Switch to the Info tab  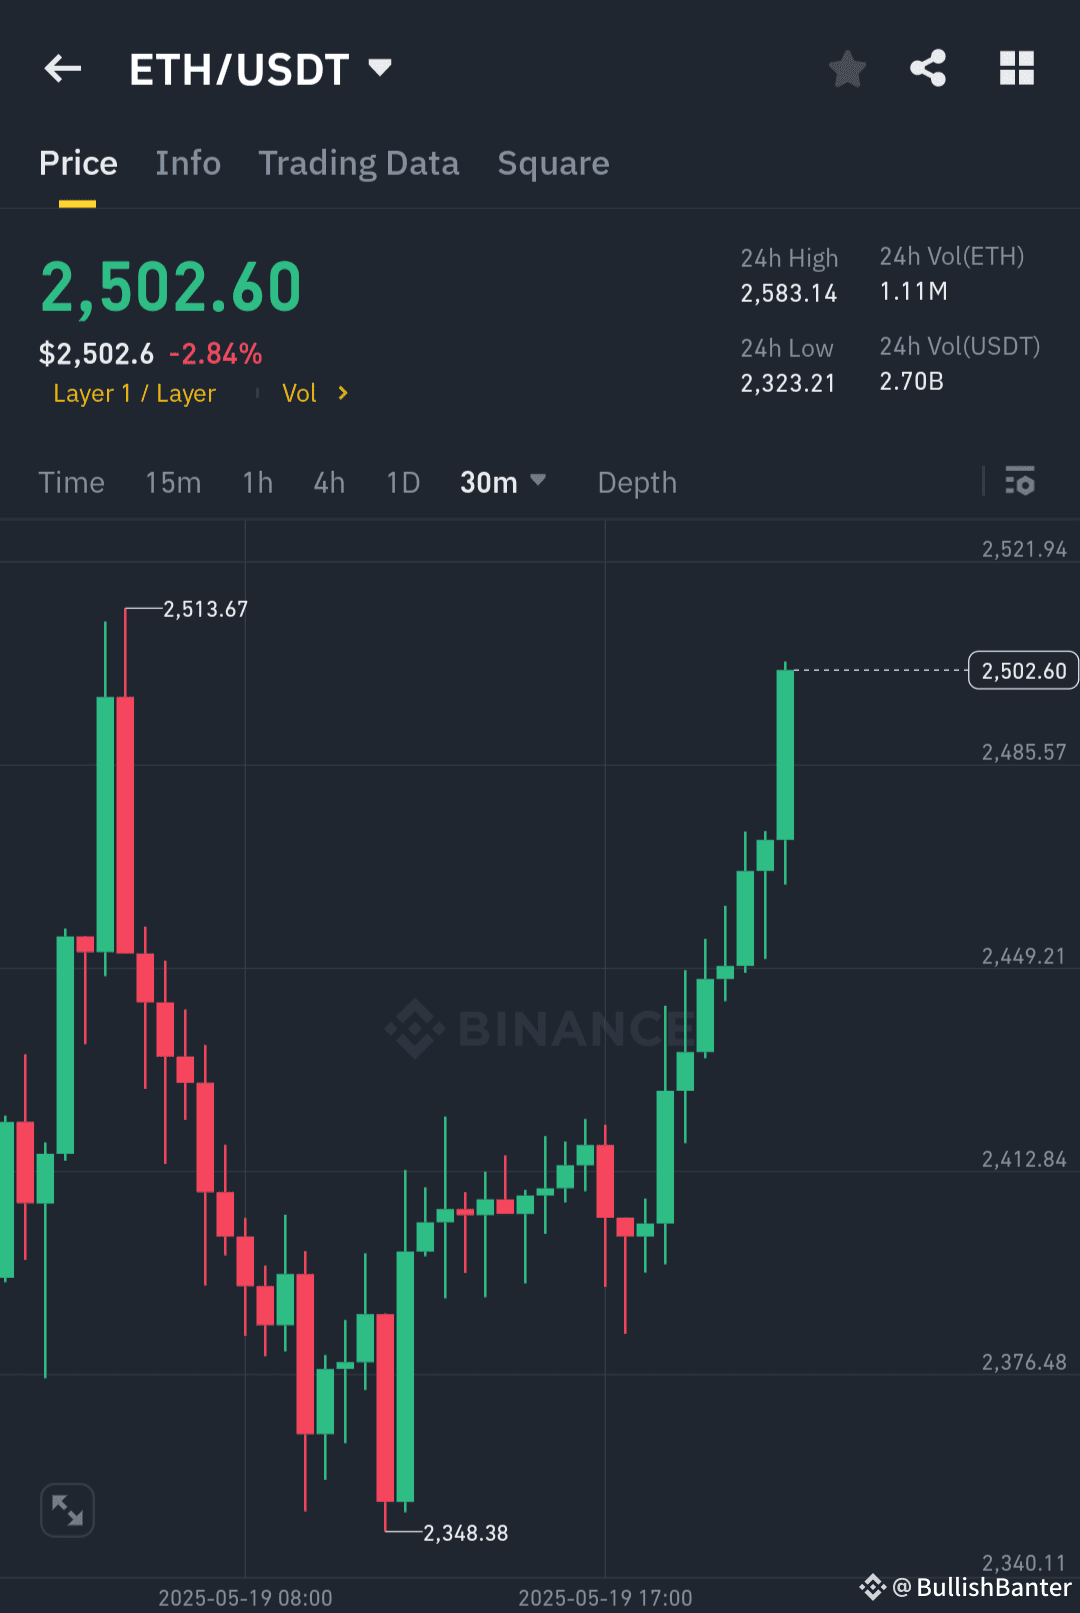coord(187,162)
